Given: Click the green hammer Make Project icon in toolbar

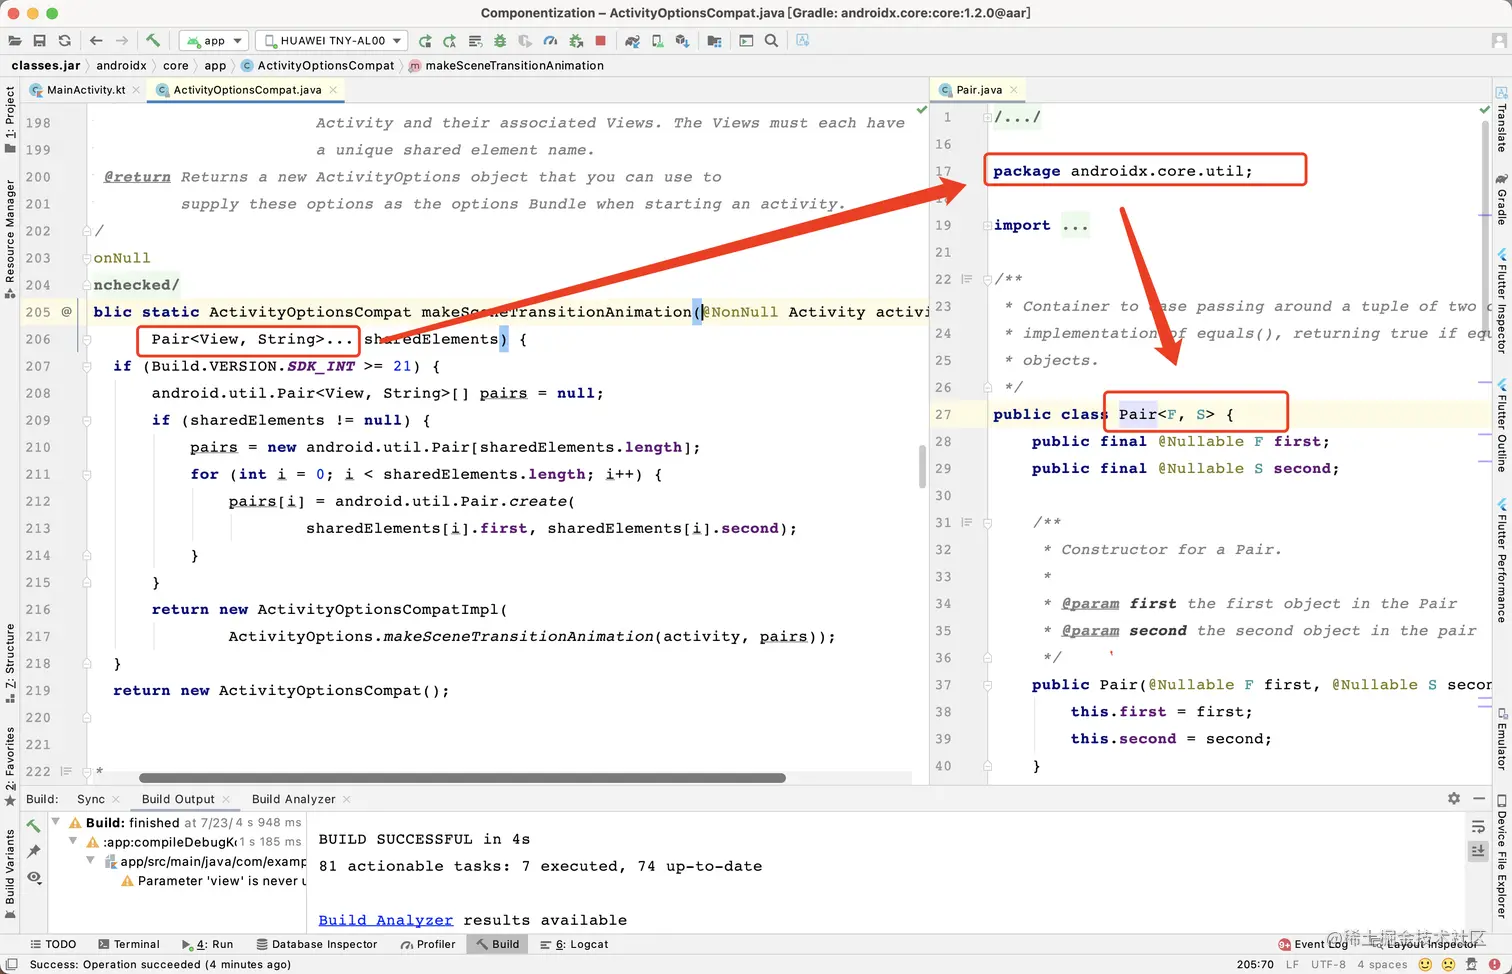Looking at the screenshot, I should click(x=153, y=41).
